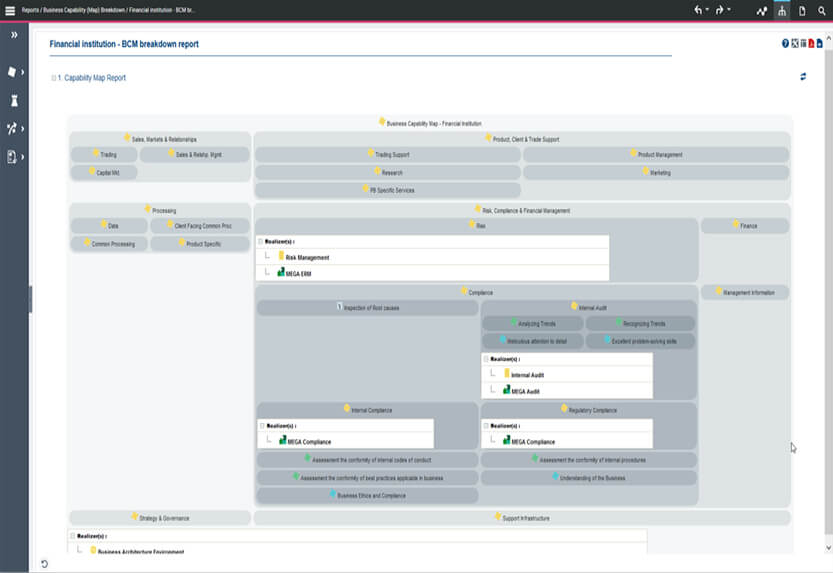Image resolution: width=833 pixels, height=573 pixels.
Task: Click the Analyzing Trends skill box
Action: (x=533, y=323)
